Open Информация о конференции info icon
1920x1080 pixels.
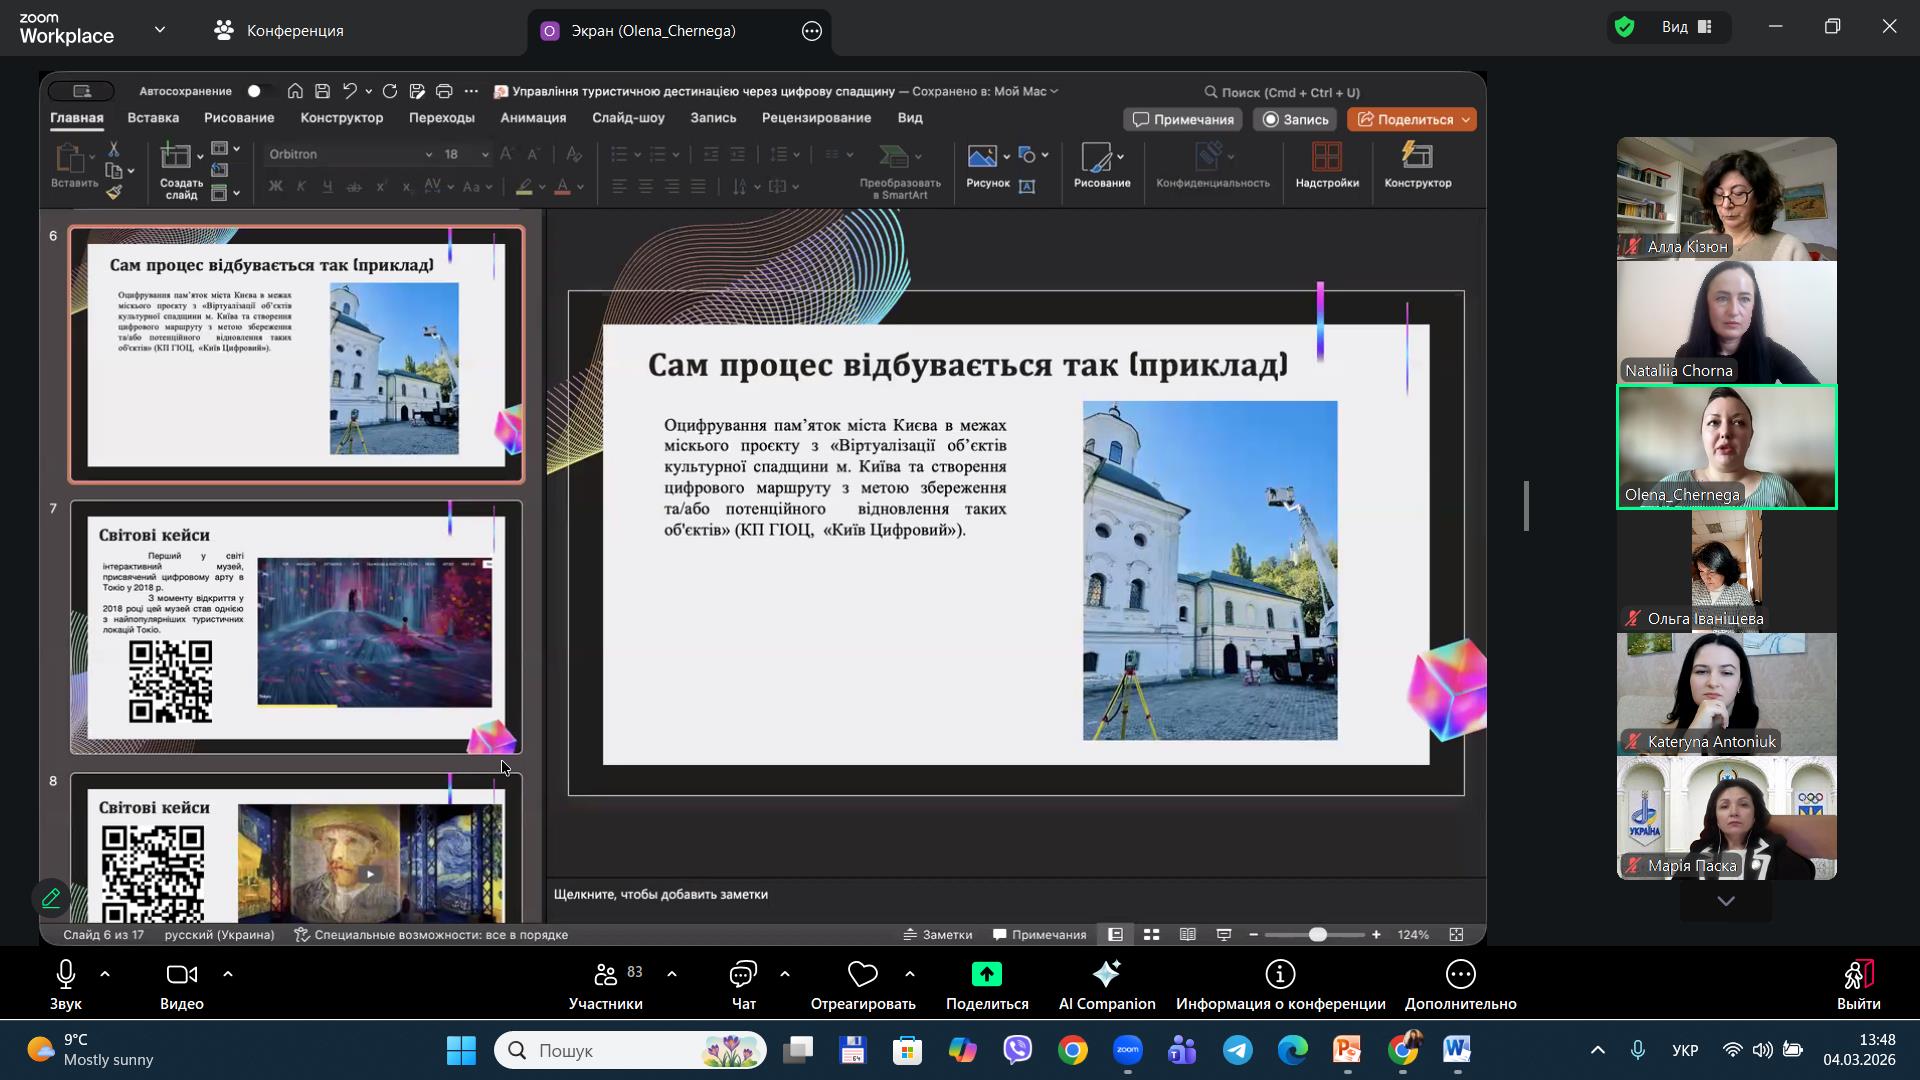point(1280,974)
